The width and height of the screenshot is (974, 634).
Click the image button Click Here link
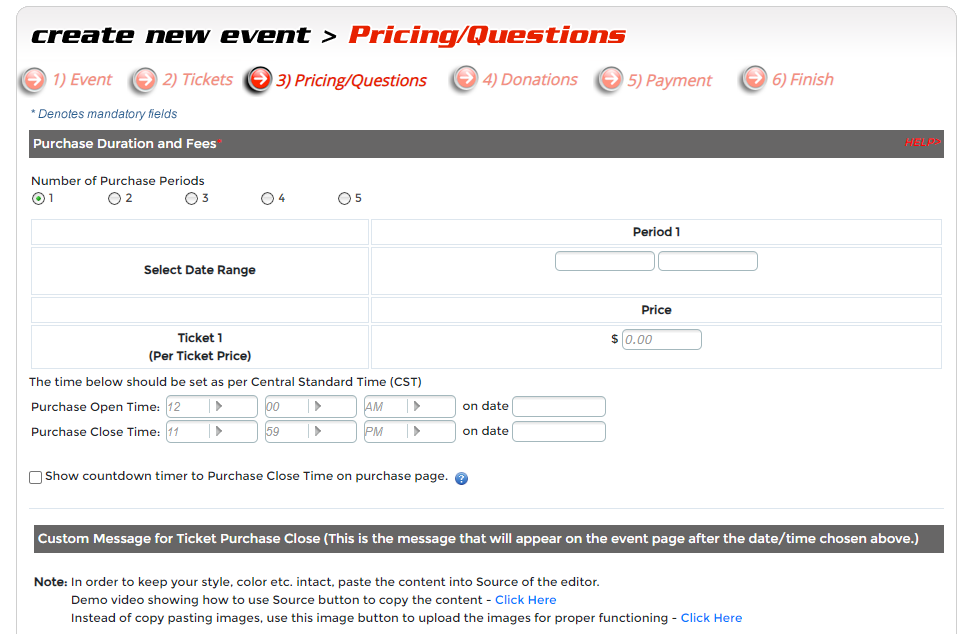pos(711,618)
